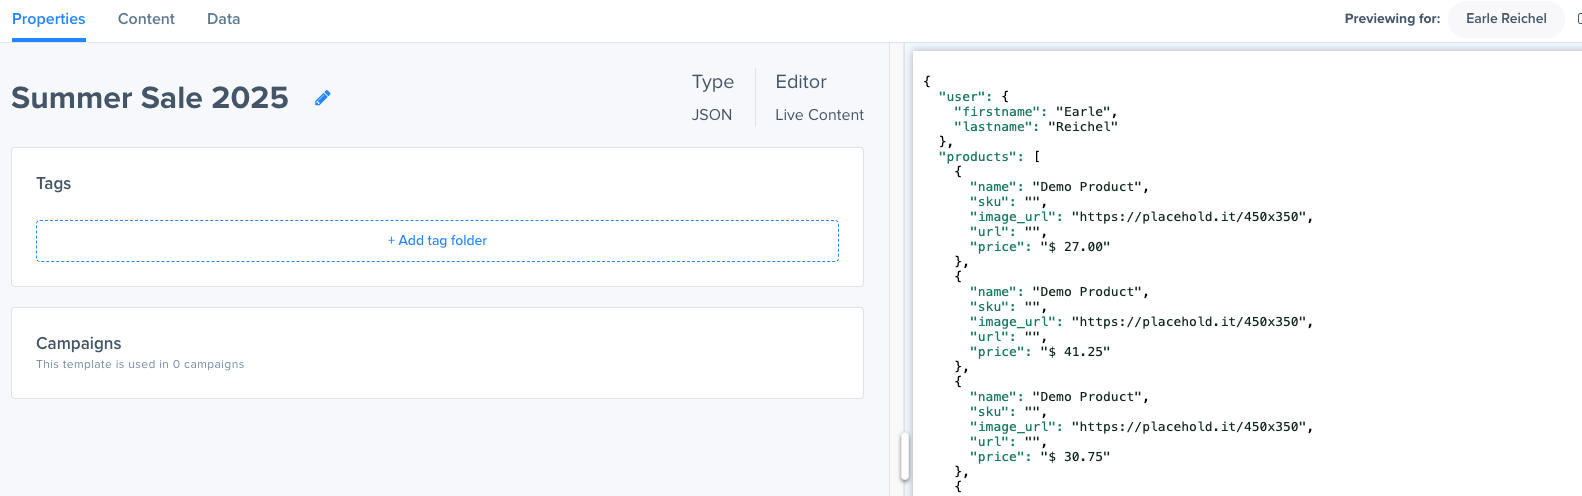Click the cut-off icon right of Earle Reichel
Viewport: 1582px width, 496px height.
coord(1578,19)
